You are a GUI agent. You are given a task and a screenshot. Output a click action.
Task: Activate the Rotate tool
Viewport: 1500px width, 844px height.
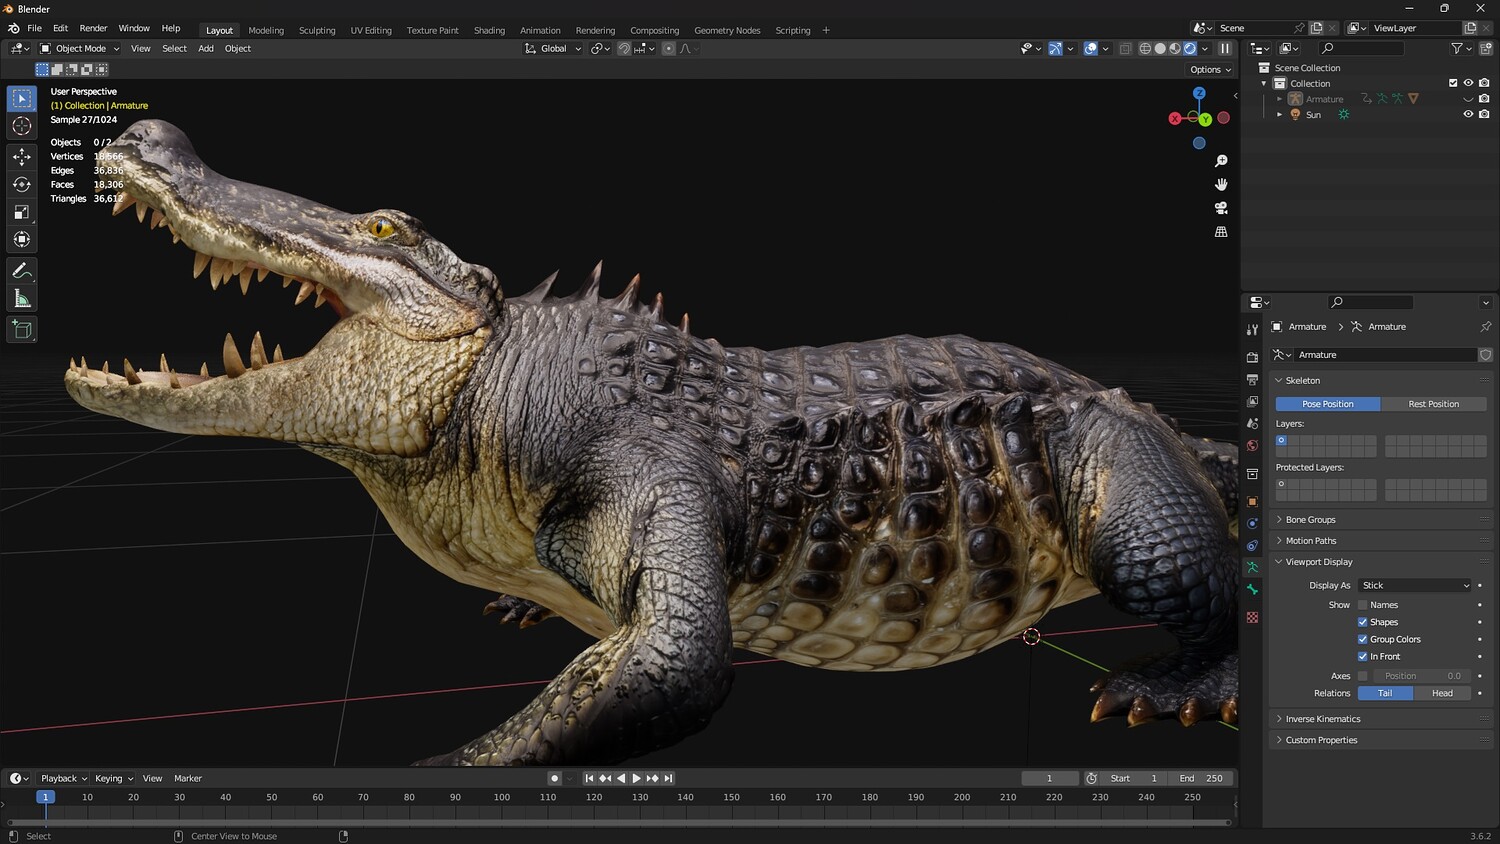coord(22,184)
